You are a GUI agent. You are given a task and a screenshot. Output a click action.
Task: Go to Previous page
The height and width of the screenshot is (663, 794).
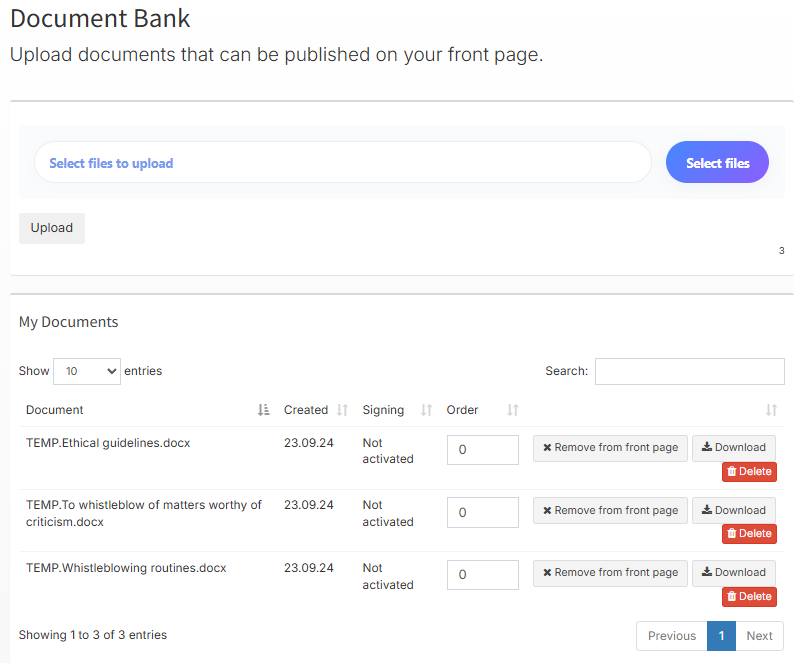click(x=671, y=636)
